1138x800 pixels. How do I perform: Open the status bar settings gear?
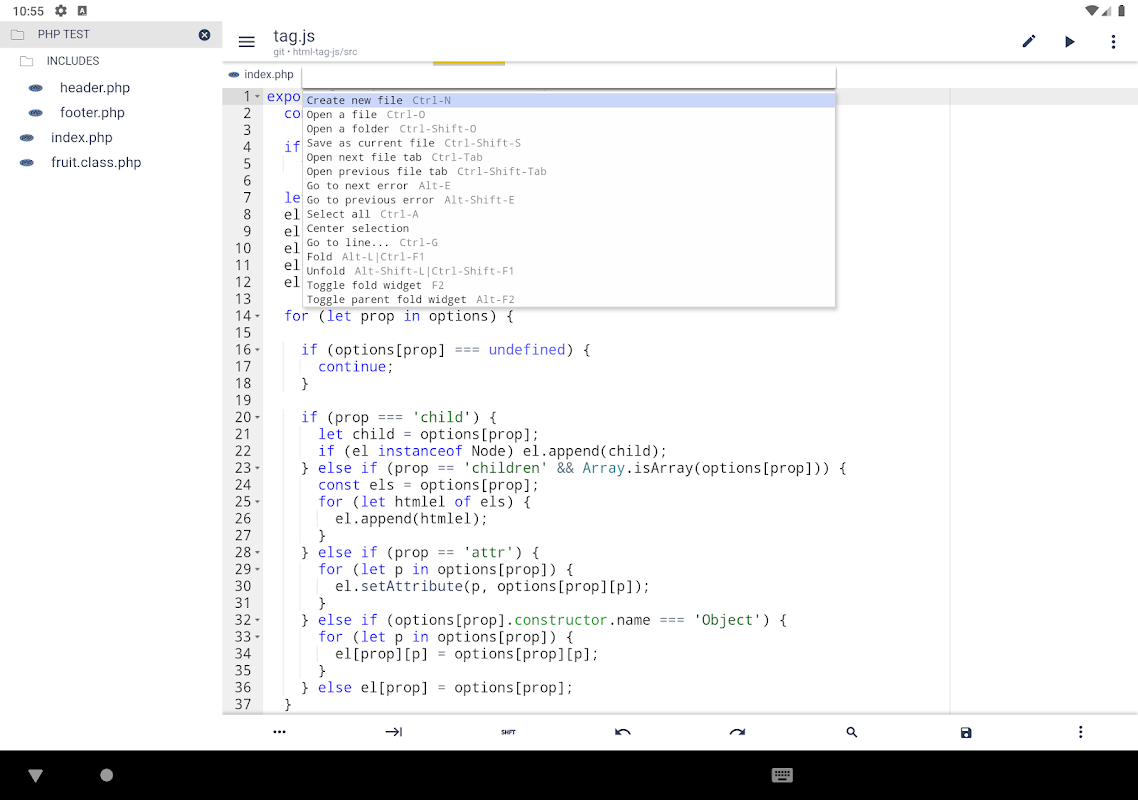coord(61,11)
